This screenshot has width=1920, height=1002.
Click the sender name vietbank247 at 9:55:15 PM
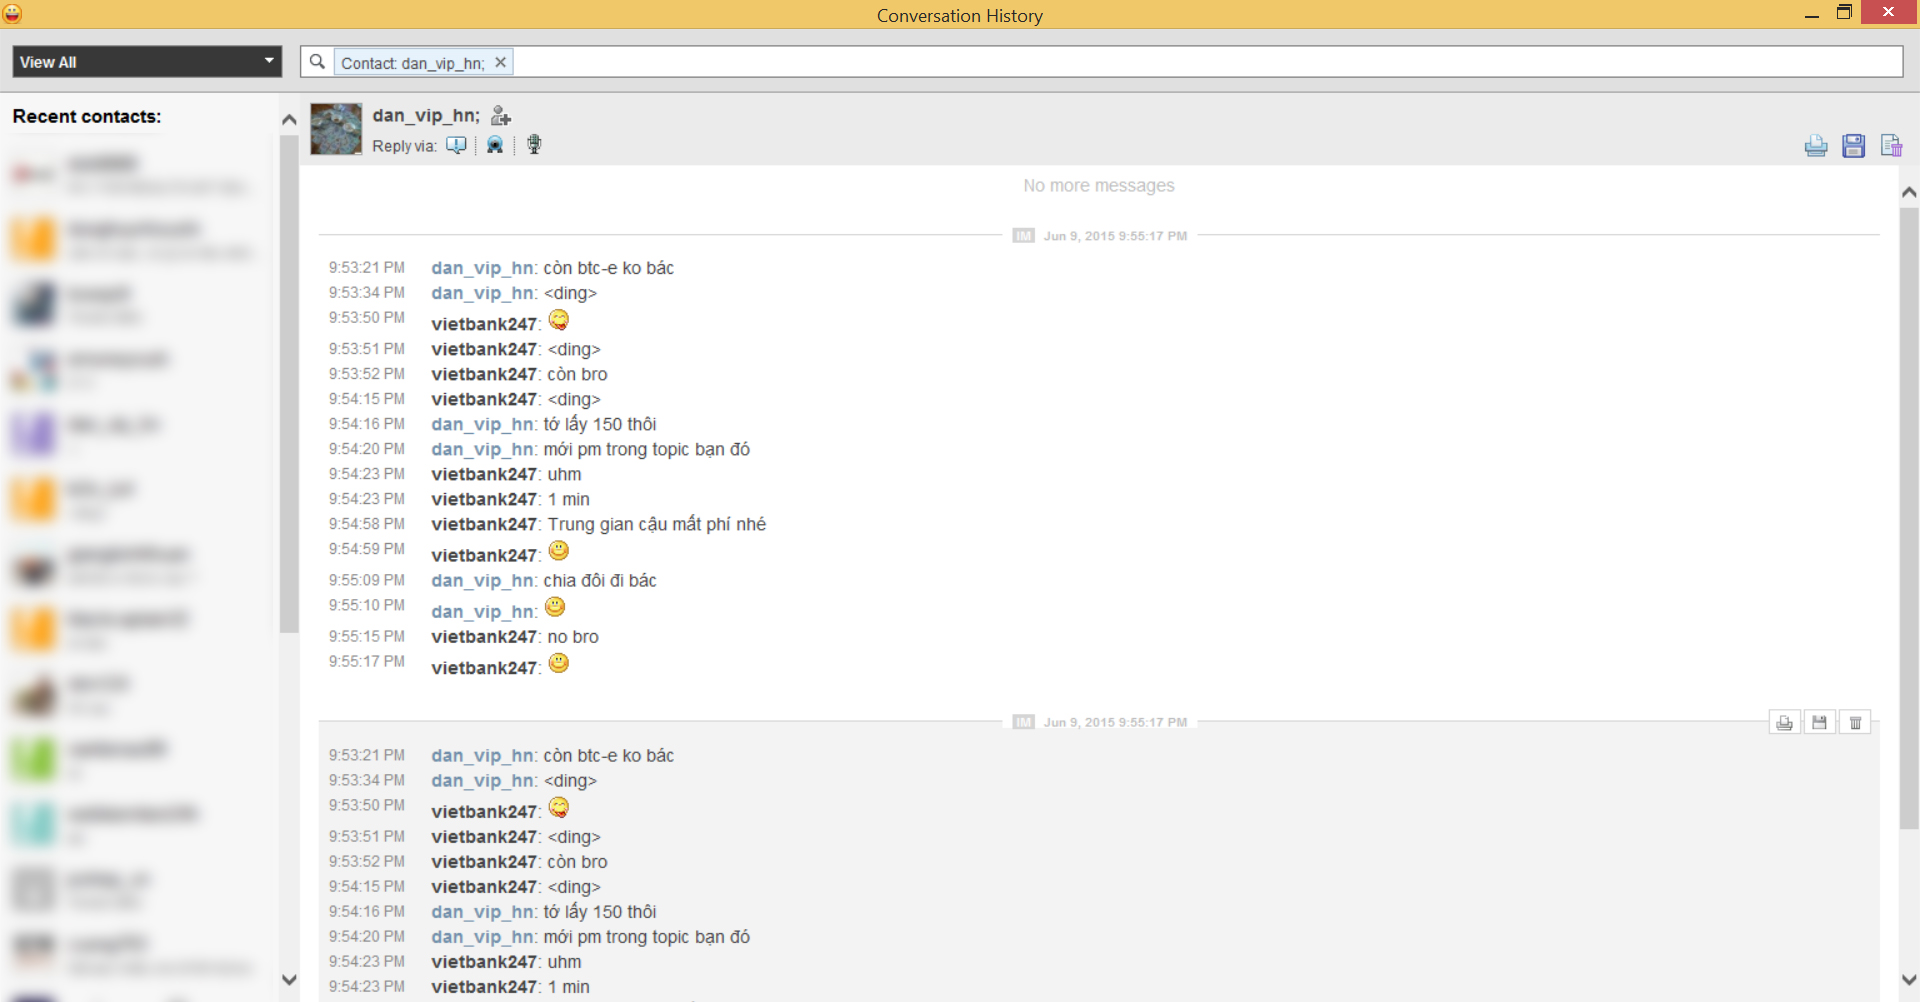486,637
